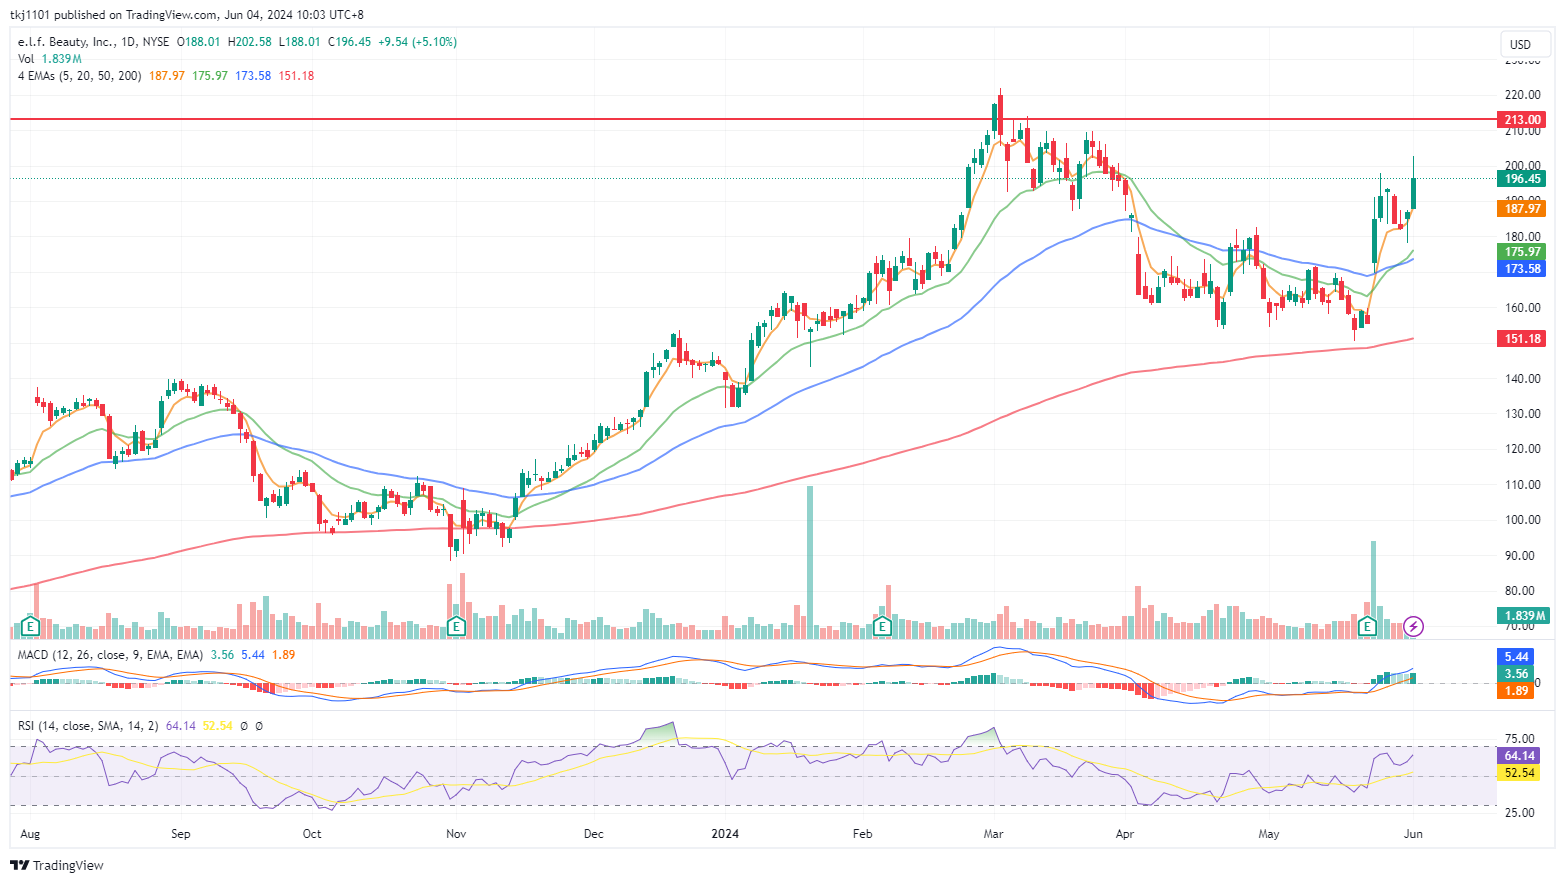Click the green 3.56 MACD histogram label

[1516, 673]
